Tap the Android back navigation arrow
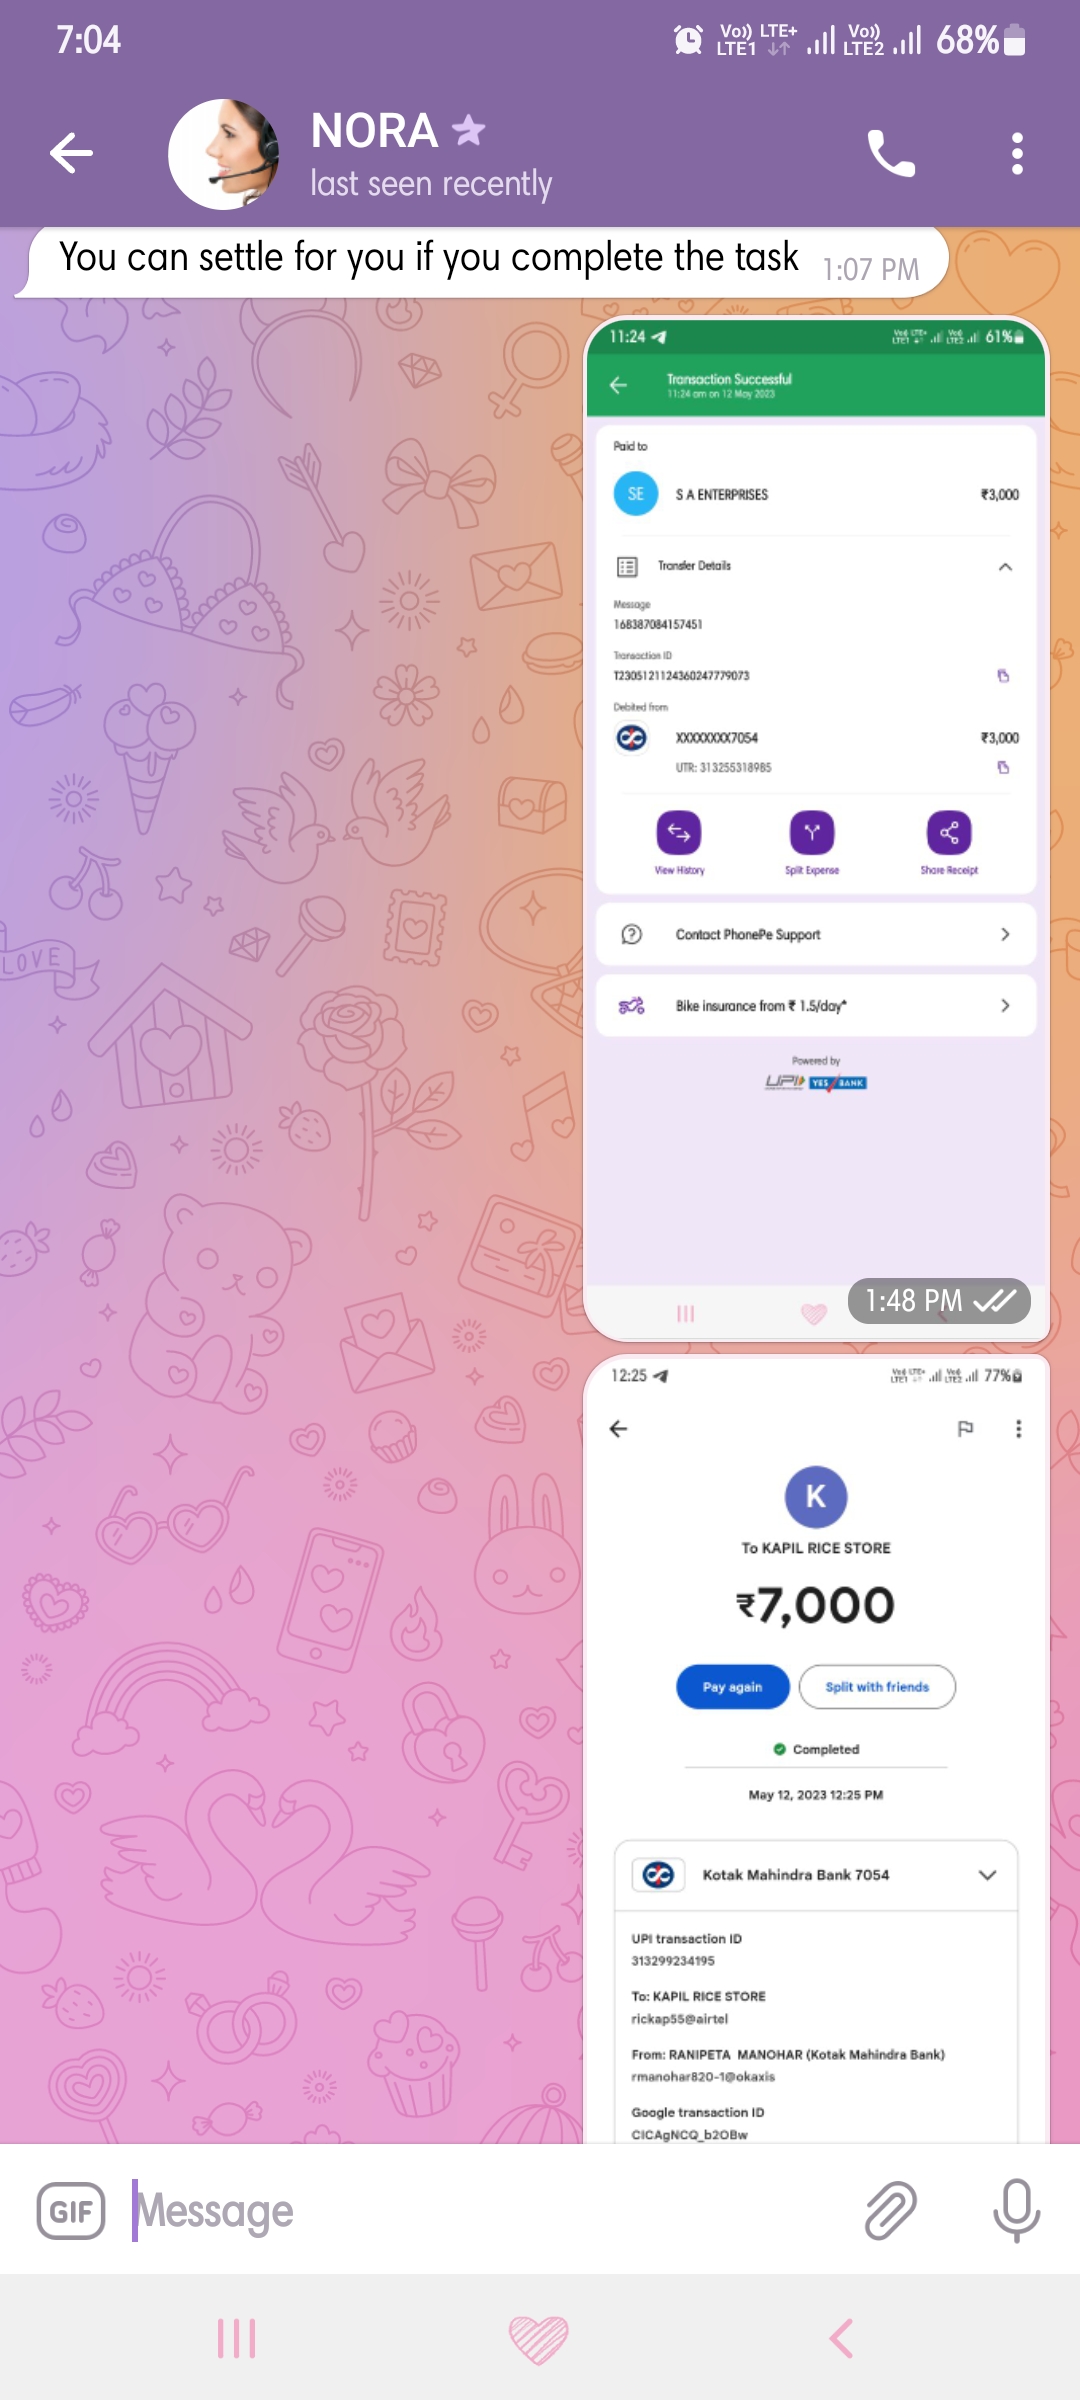Viewport: 1080px width, 2400px height. [x=842, y=2338]
